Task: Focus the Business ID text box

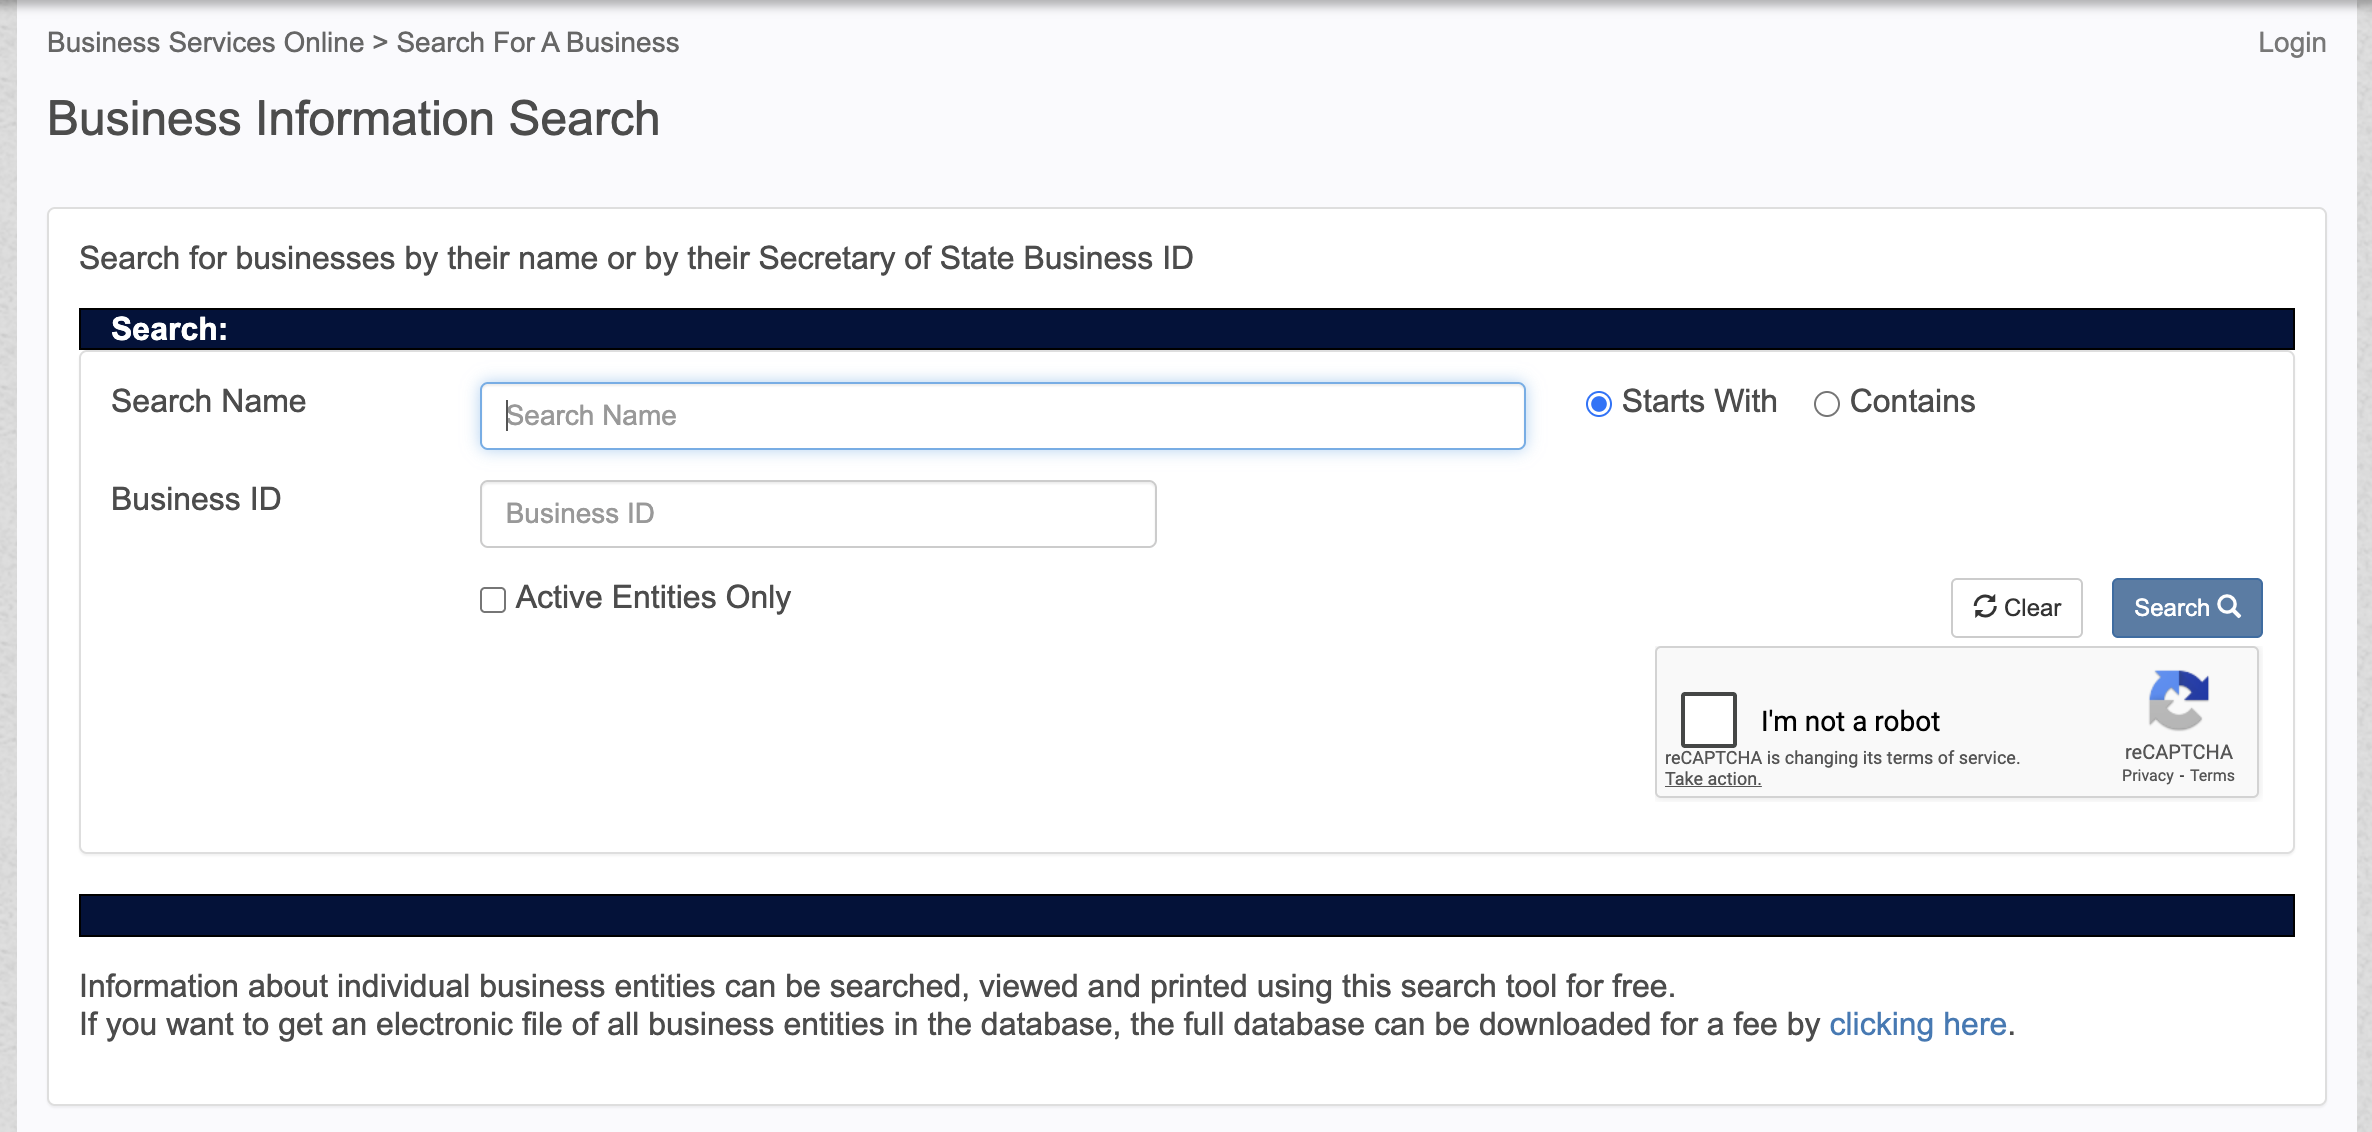Action: coord(817,514)
